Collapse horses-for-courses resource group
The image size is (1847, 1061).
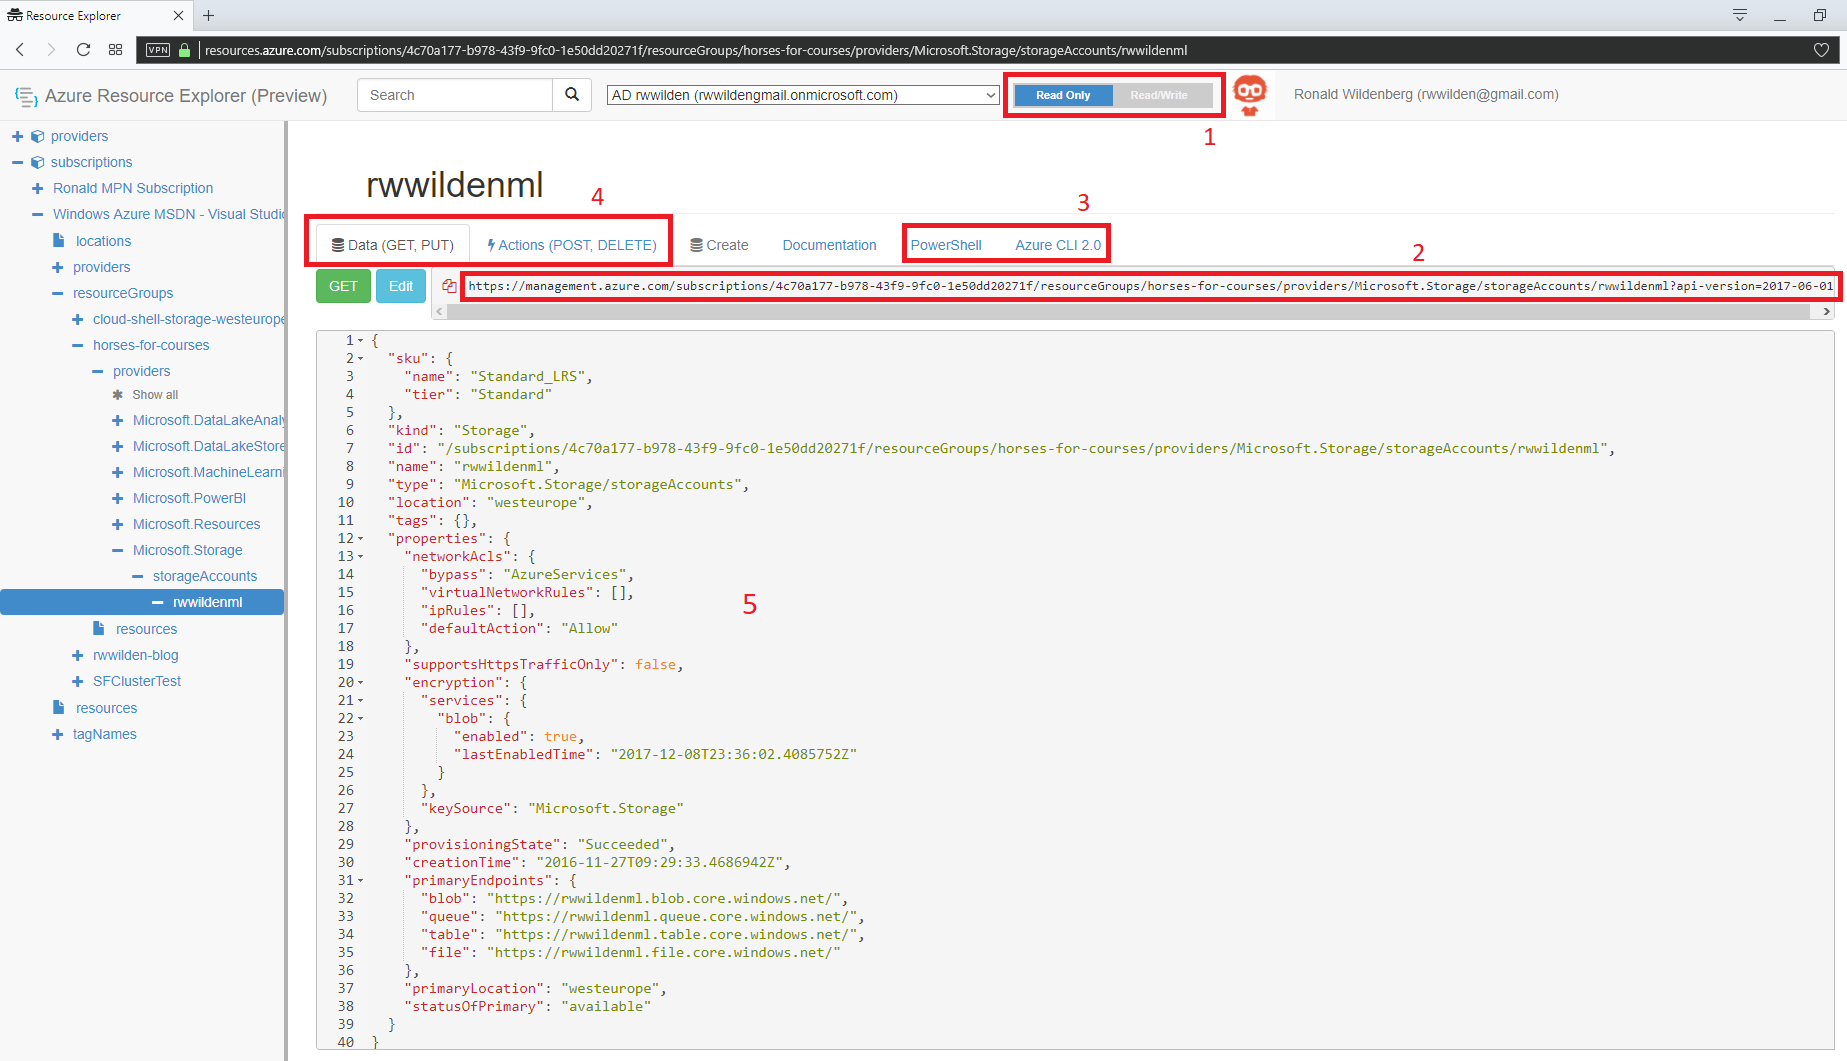point(77,345)
